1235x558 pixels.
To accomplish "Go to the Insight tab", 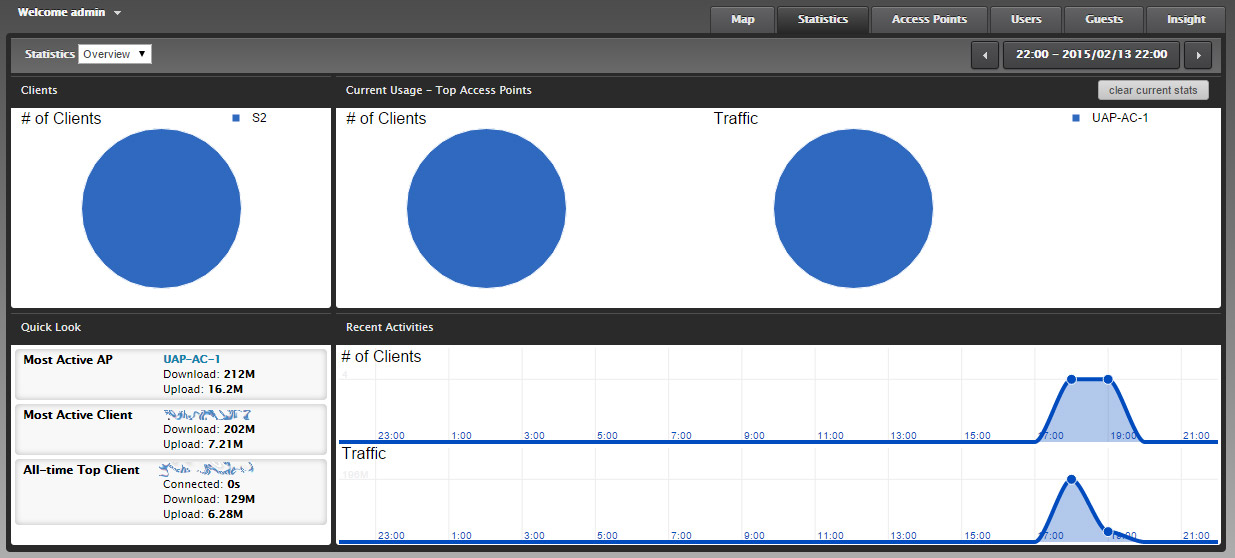I will [1186, 19].
